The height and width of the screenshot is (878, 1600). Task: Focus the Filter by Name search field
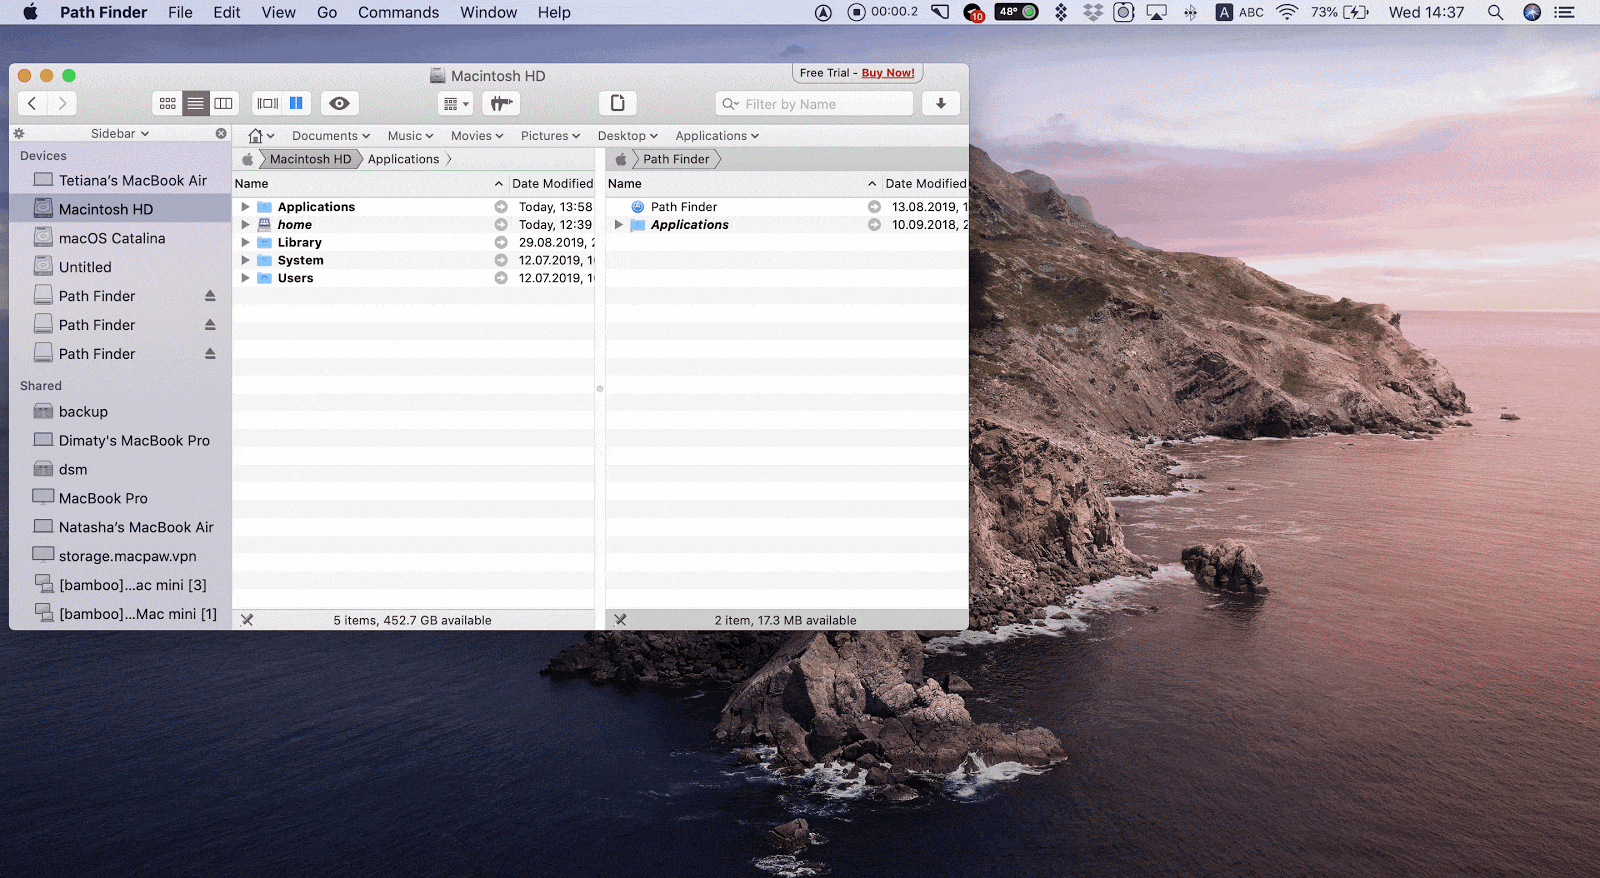coord(815,104)
